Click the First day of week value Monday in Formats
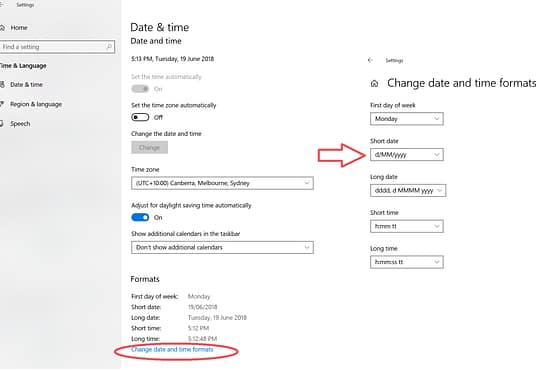Viewport: 541px width, 370px height. click(199, 296)
